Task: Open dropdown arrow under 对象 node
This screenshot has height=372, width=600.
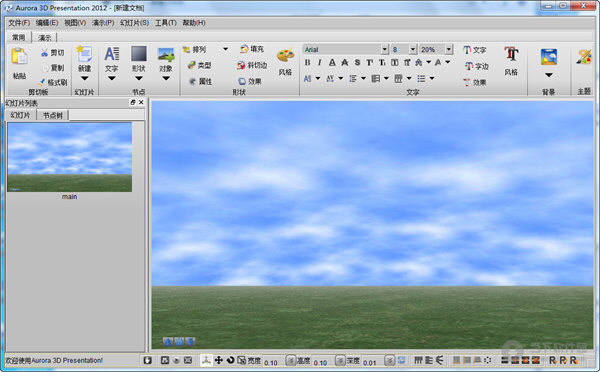Action: tap(166, 78)
